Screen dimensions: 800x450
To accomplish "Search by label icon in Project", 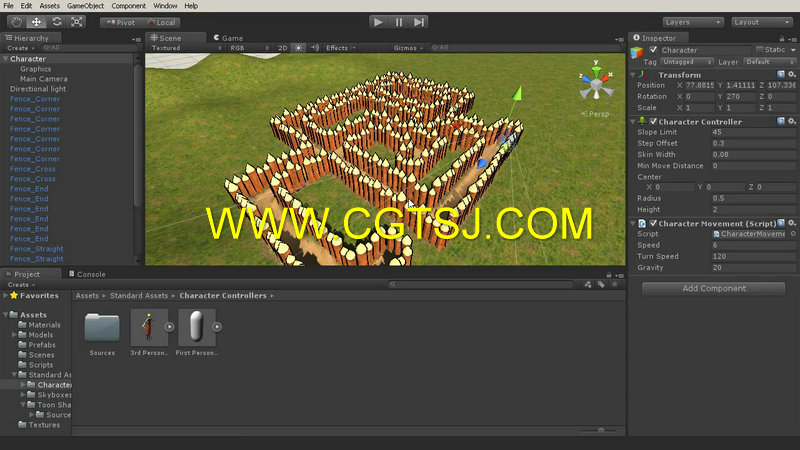I will click(601, 284).
